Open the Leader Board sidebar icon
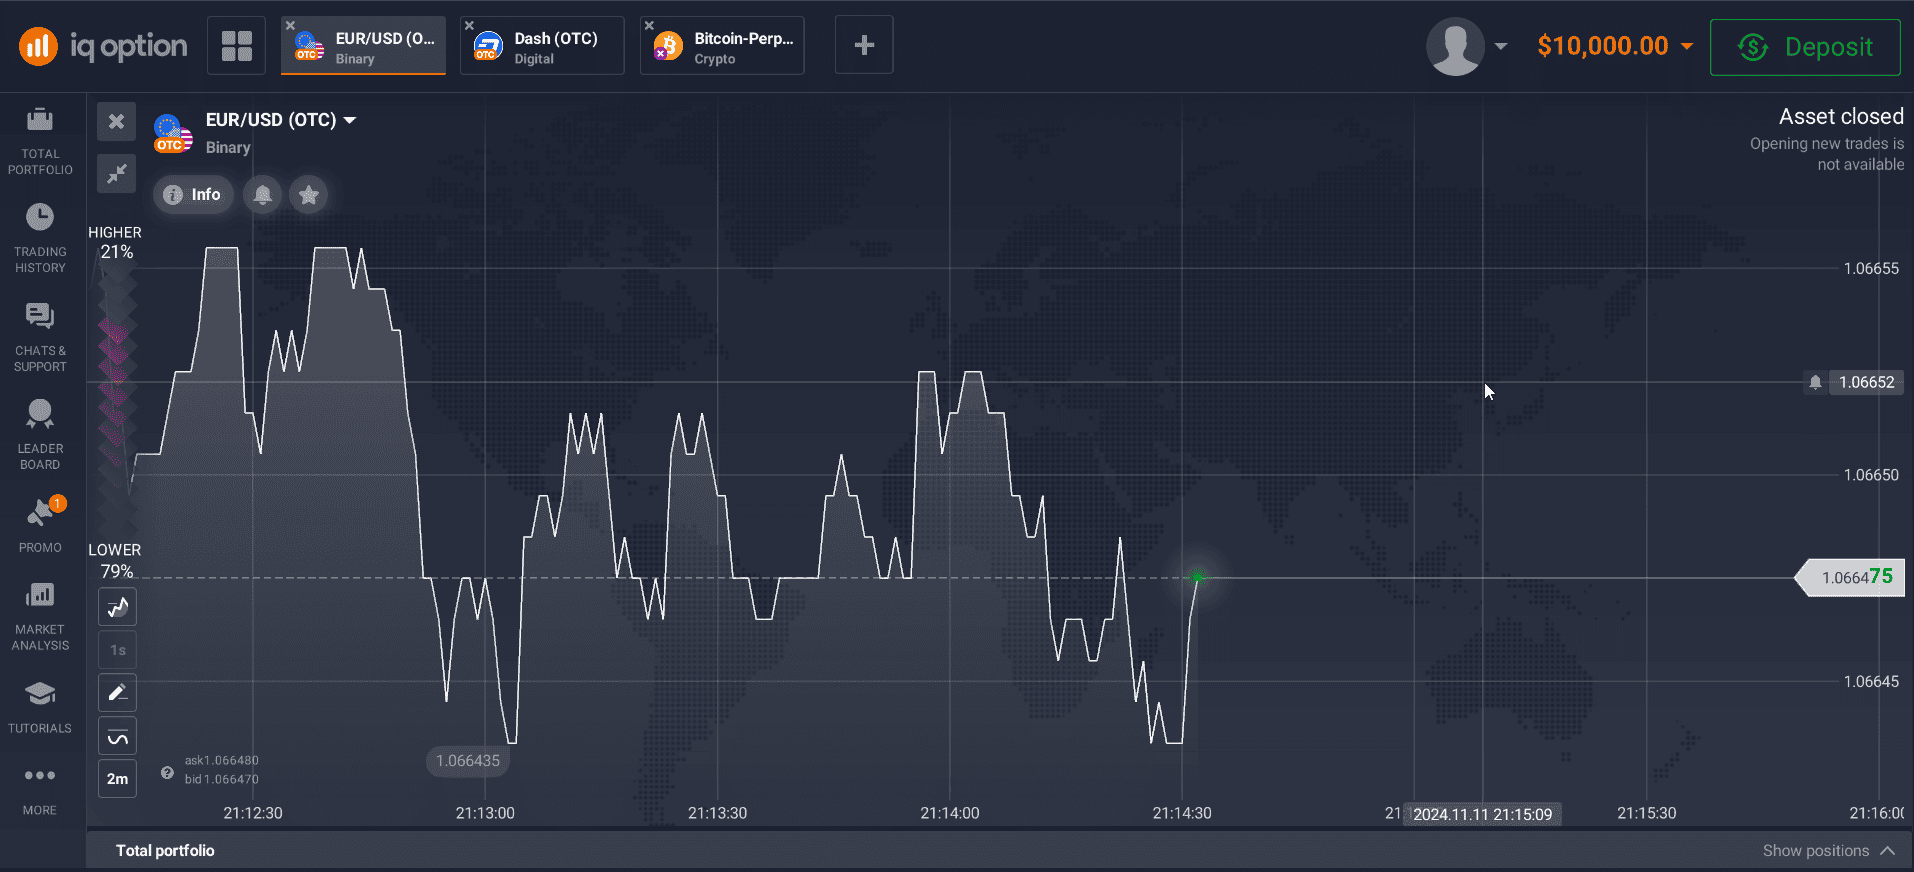This screenshot has height=872, width=1914. coord(40,435)
